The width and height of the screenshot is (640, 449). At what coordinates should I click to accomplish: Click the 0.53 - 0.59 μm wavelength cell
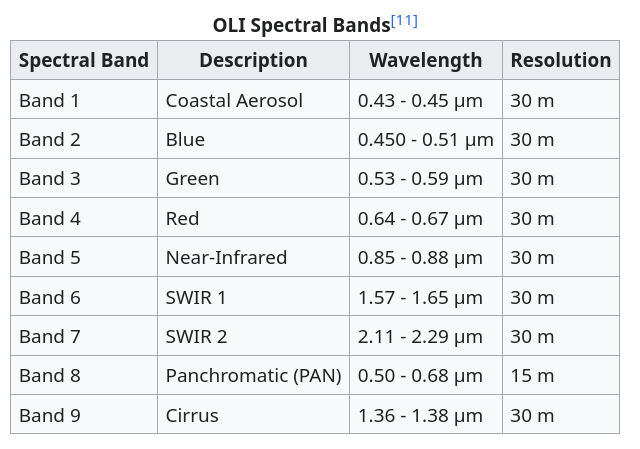tap(420, 179)
